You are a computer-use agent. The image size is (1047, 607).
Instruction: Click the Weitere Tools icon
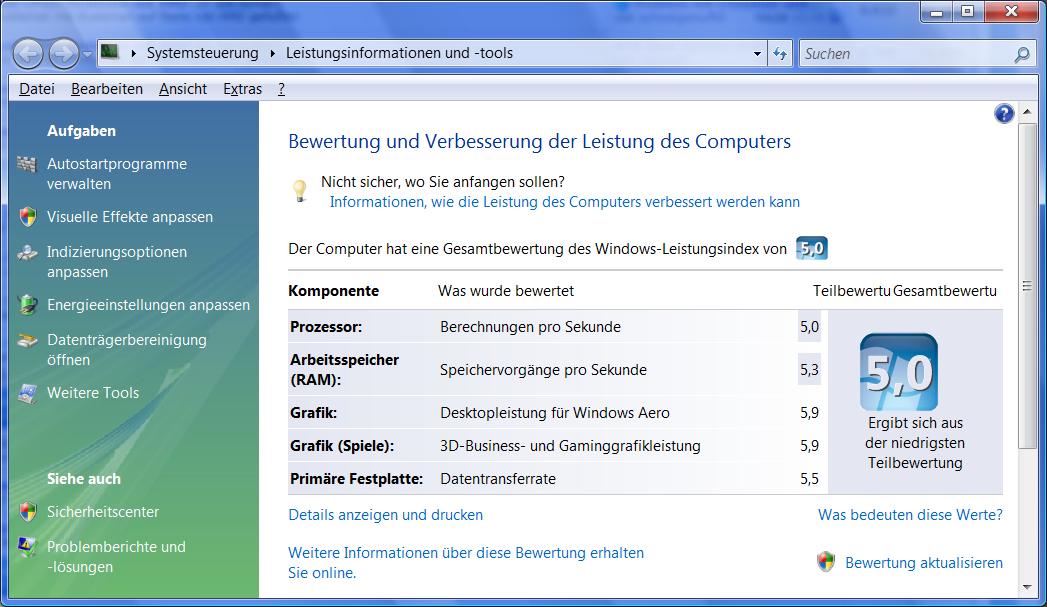click(27, 393)
